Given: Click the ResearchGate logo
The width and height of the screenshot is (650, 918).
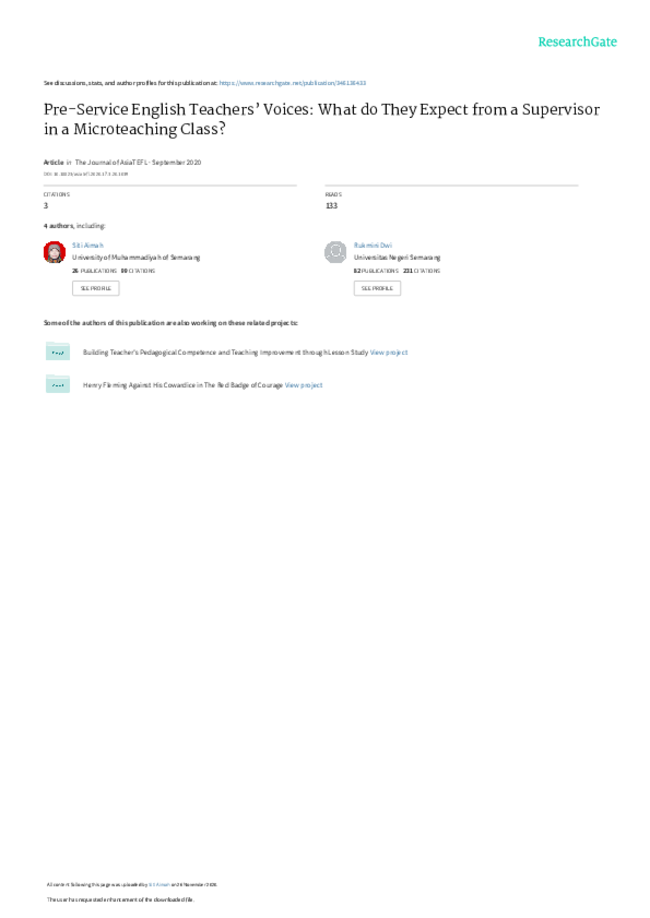Looking at the screenshot, I should tap(577, 42).
